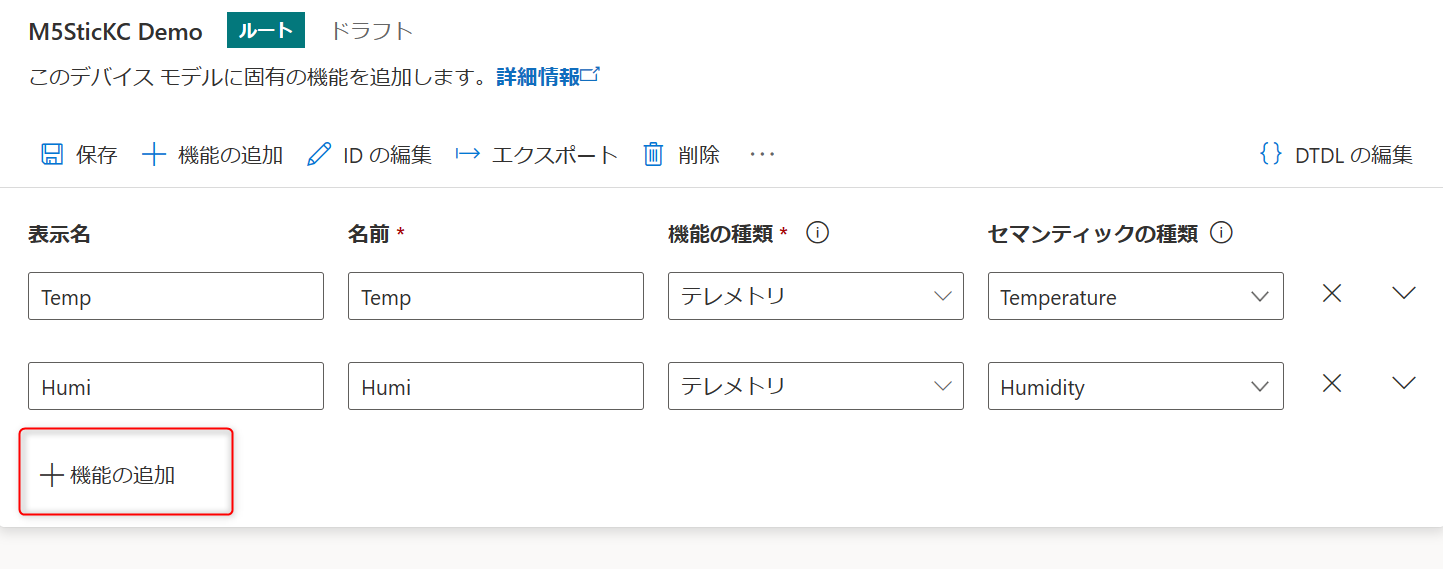Open the more options ellipsis menu
Screen dimensions: 1443x569
762,154
